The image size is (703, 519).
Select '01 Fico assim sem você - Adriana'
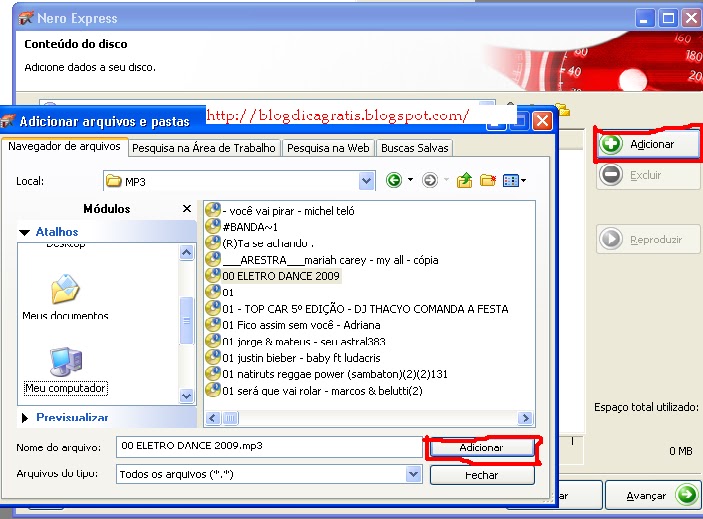coord(301,325)
